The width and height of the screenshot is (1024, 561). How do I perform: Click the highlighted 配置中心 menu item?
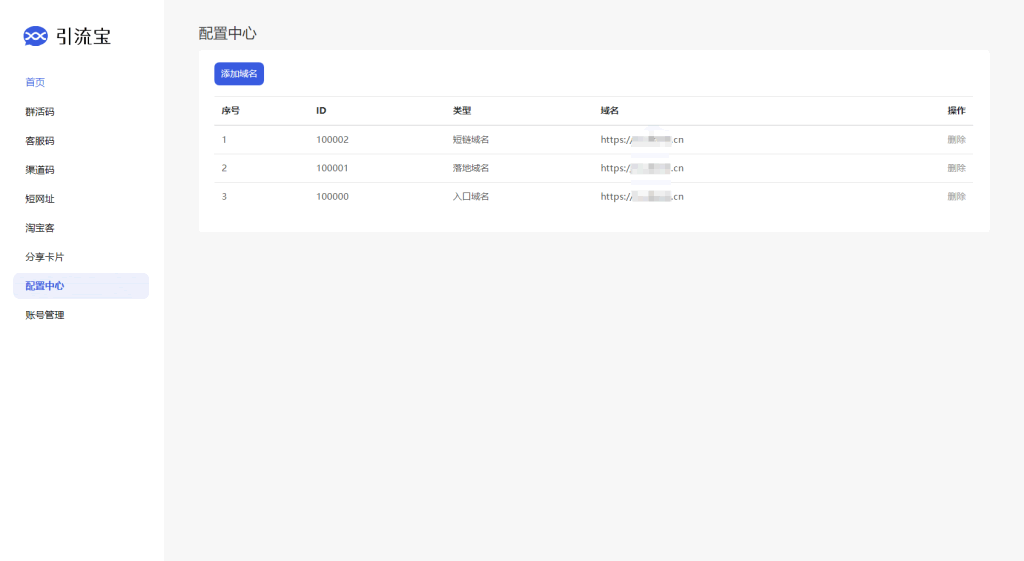(x=45, y=286)
